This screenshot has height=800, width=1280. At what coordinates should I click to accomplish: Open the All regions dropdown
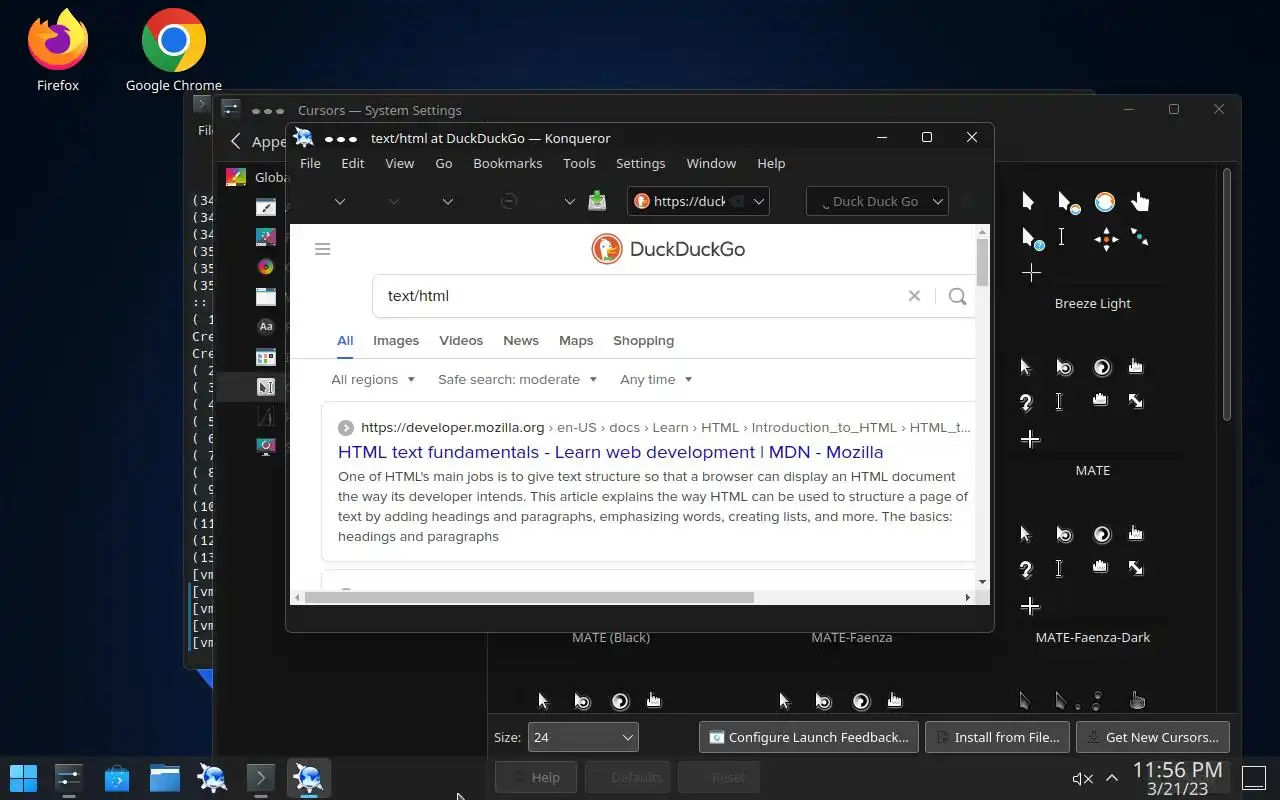(x=372, y=379)
